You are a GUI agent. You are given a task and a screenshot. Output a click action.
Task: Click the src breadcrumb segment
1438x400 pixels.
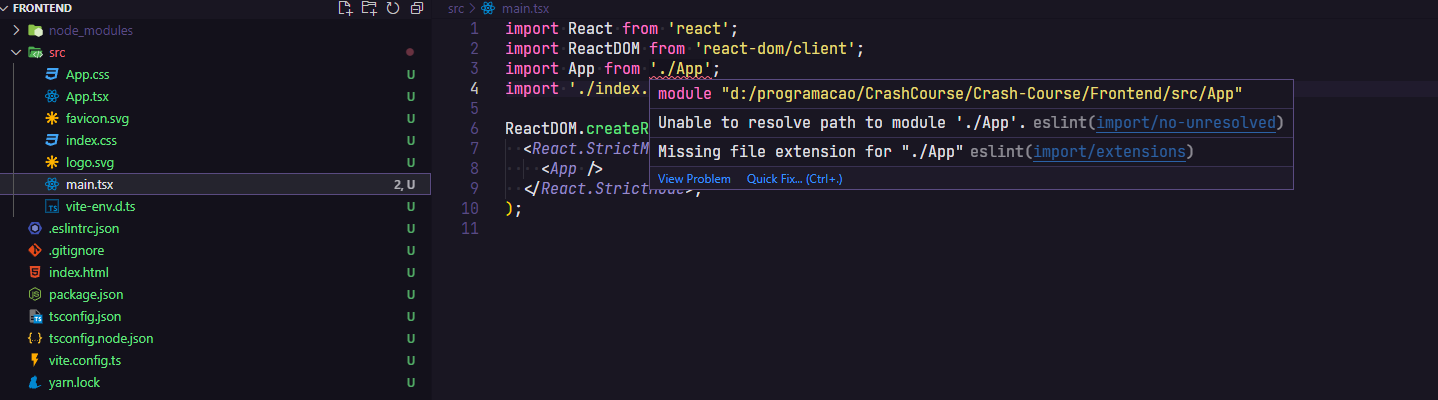(456, 8)
